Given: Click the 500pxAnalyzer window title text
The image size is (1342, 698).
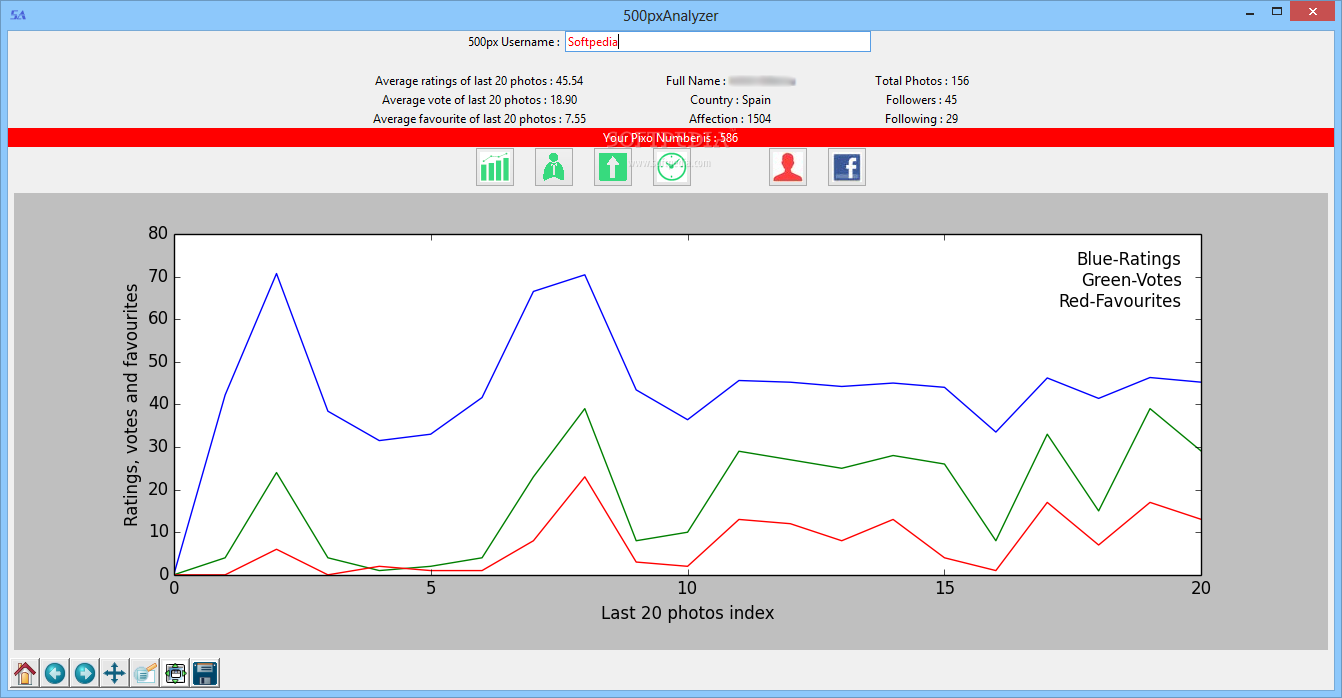Looking at the screenshot, I should pyautogui.click(x=670, y=15).
